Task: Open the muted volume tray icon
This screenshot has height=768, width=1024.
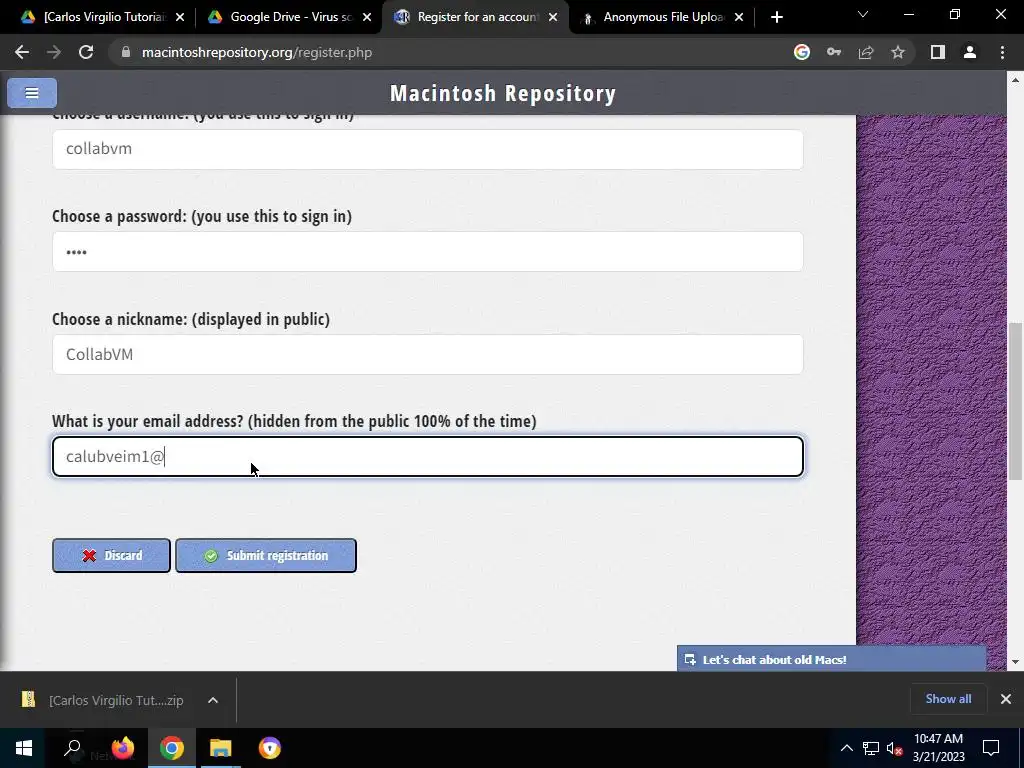Action: pyautogui.click(x=895, y=748)
